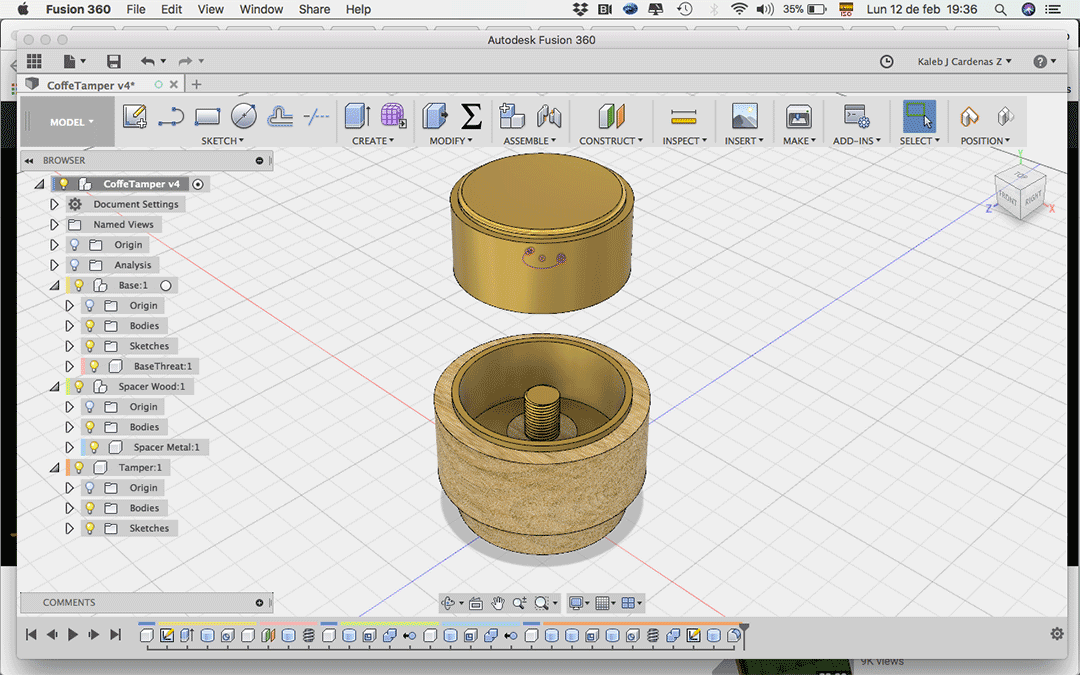Switch to the CoffeTamper v4 document tab
The width and height of the screenshot is (1080, 675).
[x=90, y=85]
